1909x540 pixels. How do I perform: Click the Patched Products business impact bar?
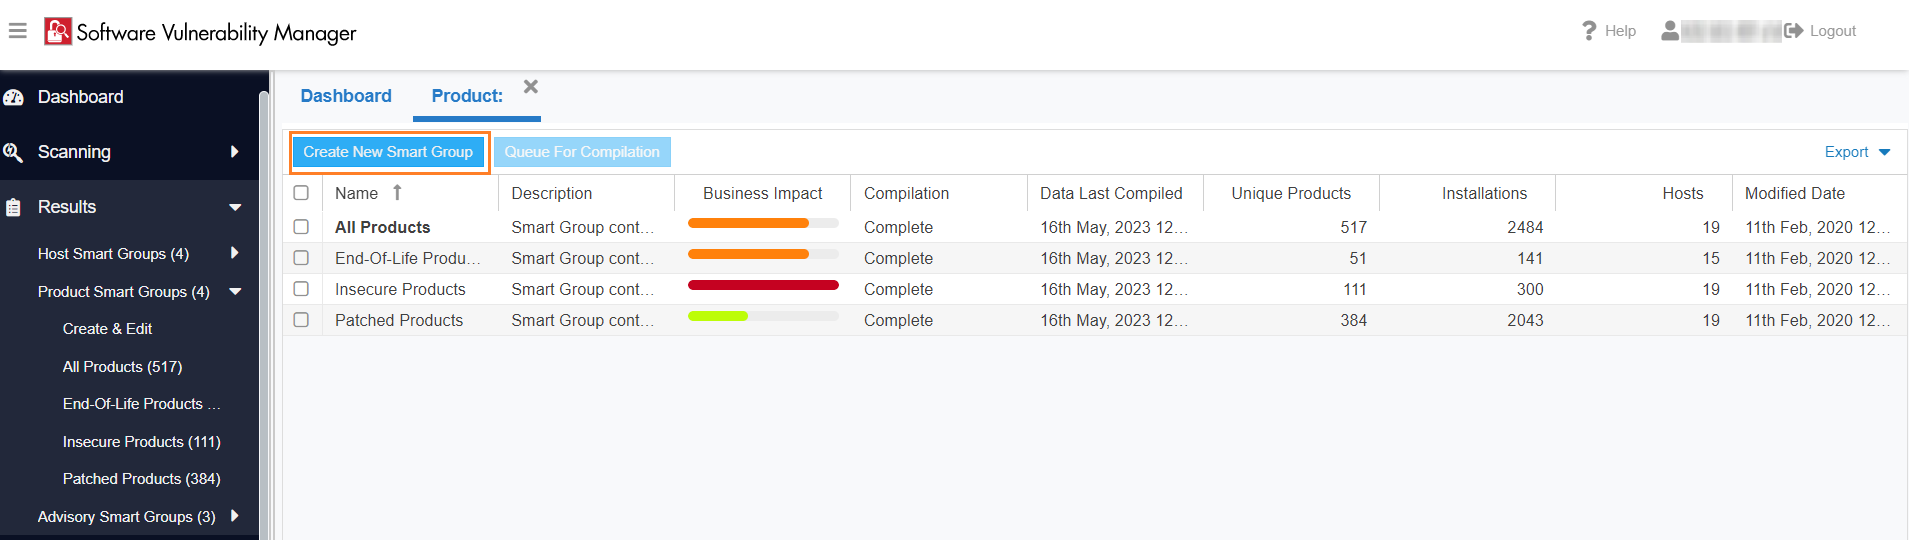[763, 316]
